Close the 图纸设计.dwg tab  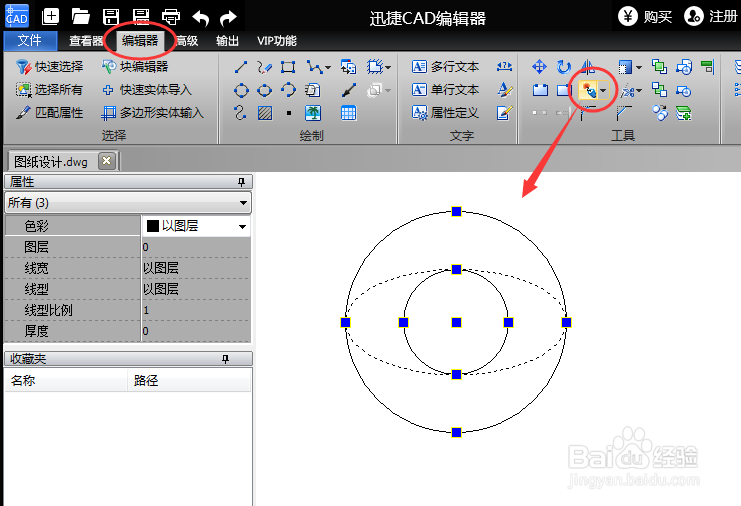107,161
